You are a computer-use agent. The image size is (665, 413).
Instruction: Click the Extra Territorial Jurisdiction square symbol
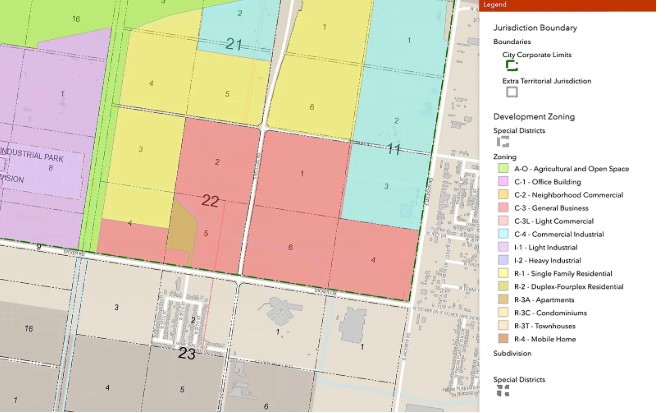pyautogui.click(x=512, y=91)
